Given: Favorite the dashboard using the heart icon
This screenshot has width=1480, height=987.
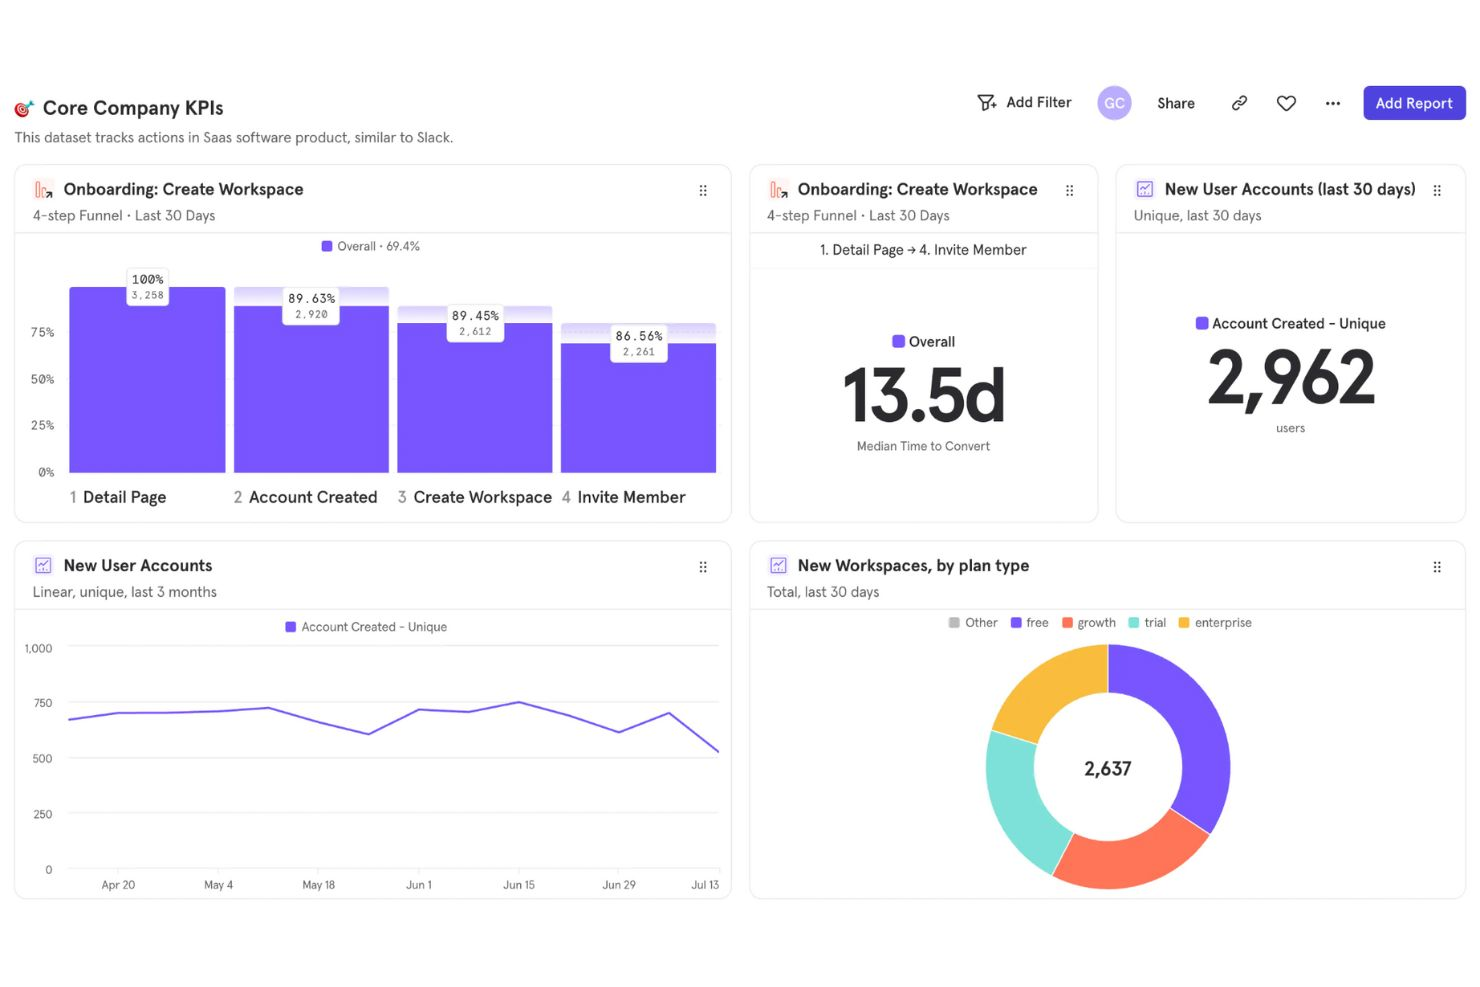Looking at the screenshot, I should [1286, 102].
